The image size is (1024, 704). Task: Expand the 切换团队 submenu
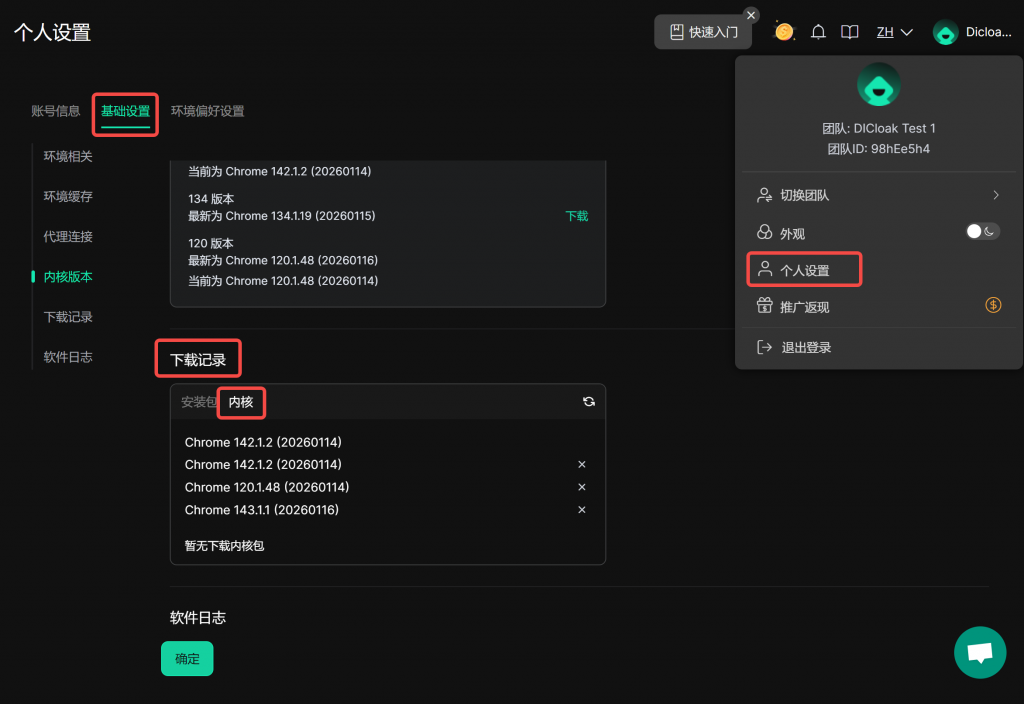click(996, 195)
